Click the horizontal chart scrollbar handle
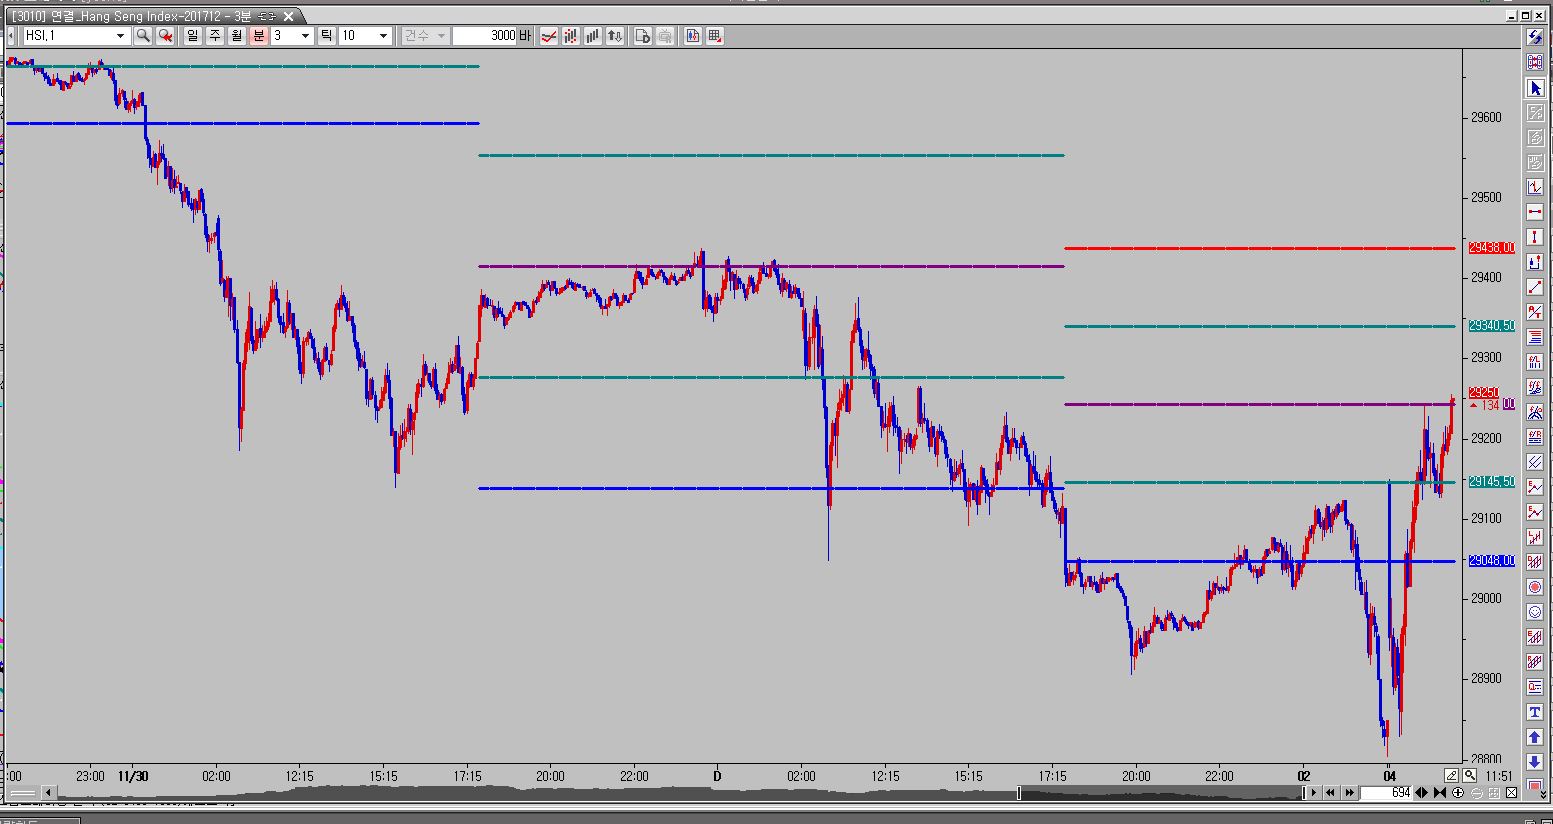 (1020, 793)
